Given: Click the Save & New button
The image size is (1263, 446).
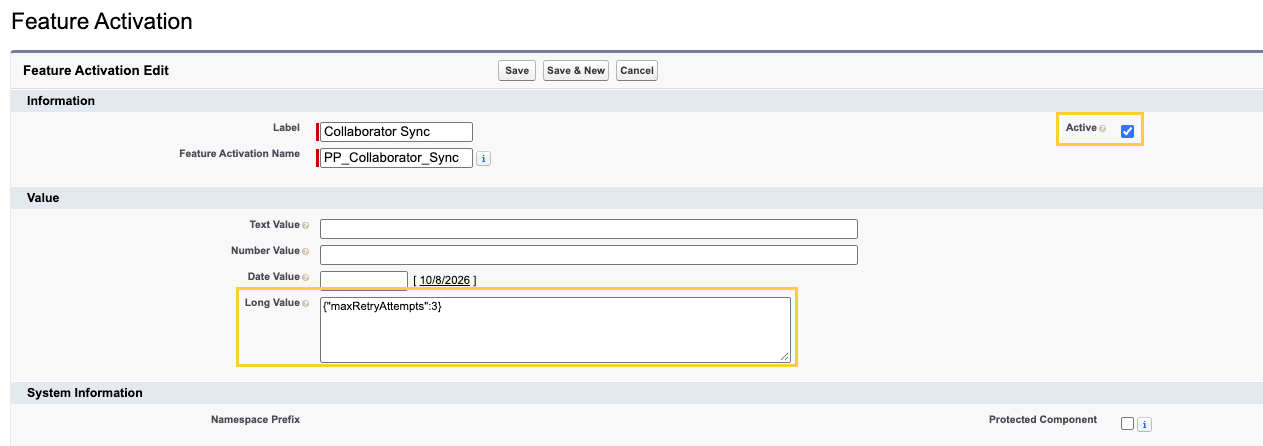Looking at the screenshot, I should 576,71.
